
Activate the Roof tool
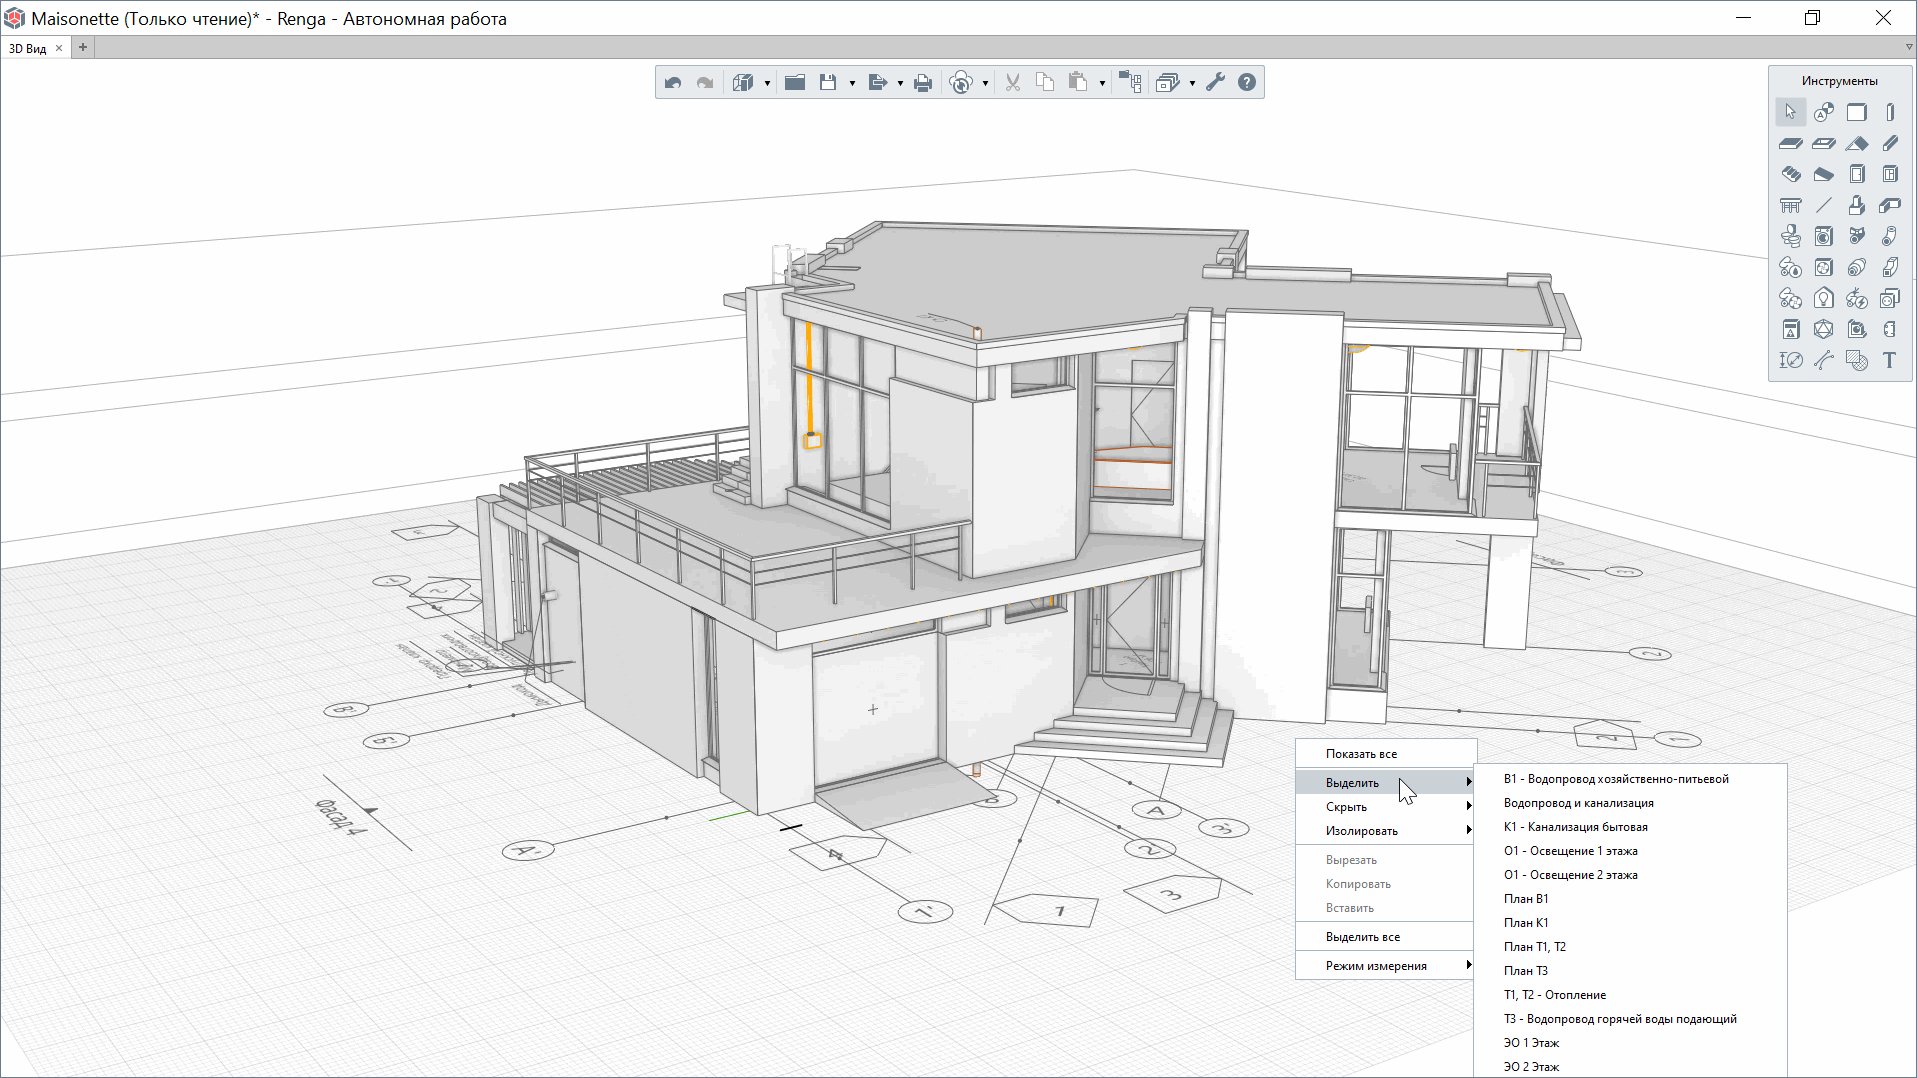coord(1857,144)
